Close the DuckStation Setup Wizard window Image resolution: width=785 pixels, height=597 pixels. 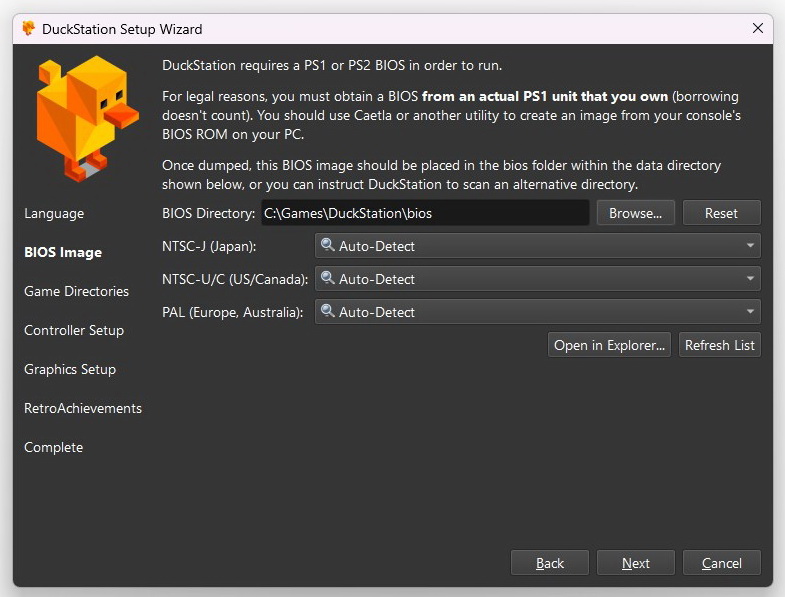[x=758, y=29]
